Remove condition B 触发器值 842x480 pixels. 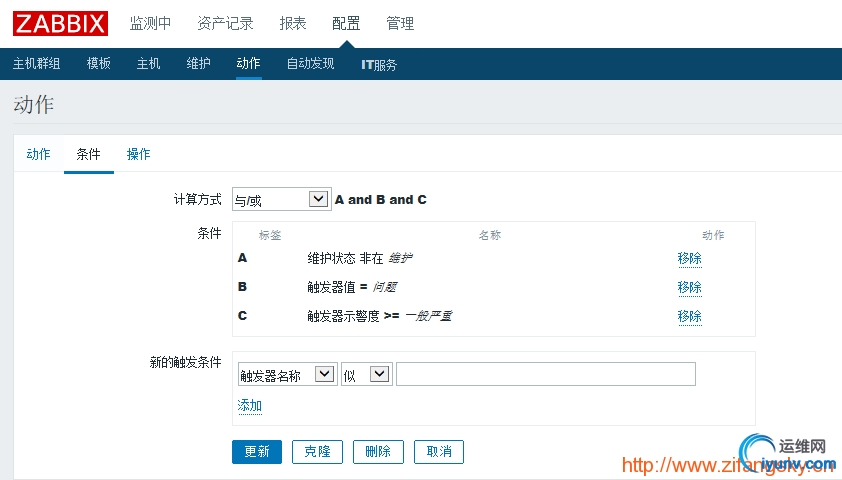[689, 288]
